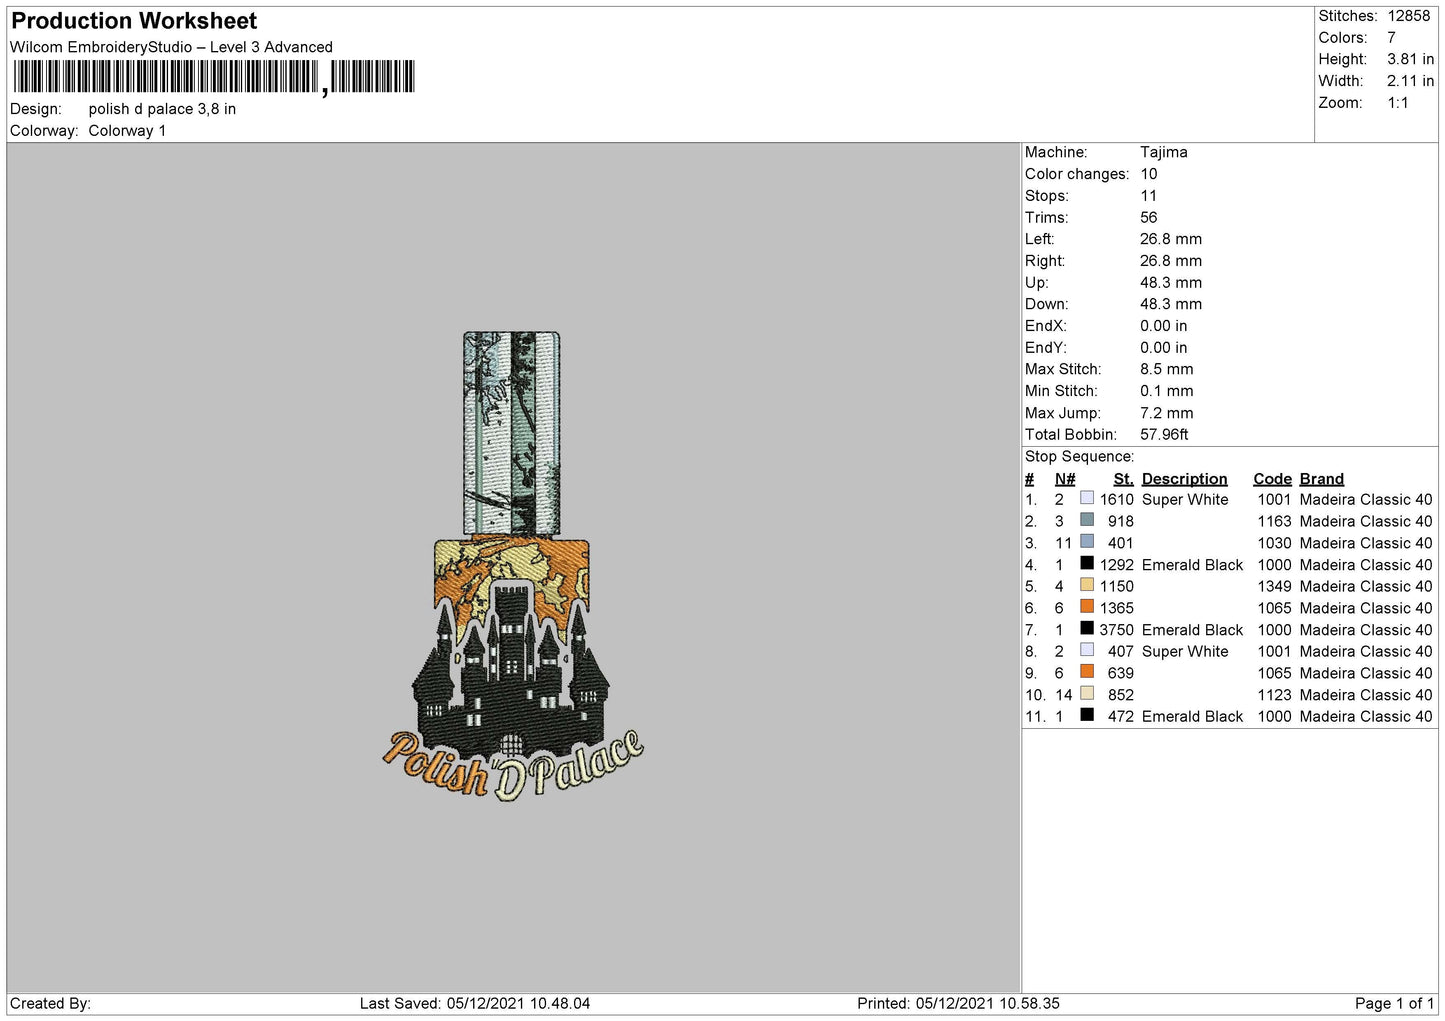The height and width of the screenshot is (1021, 1445).
Task: Select the Total Bobbin value "57.96ft"
Action: coord(1165,435)
